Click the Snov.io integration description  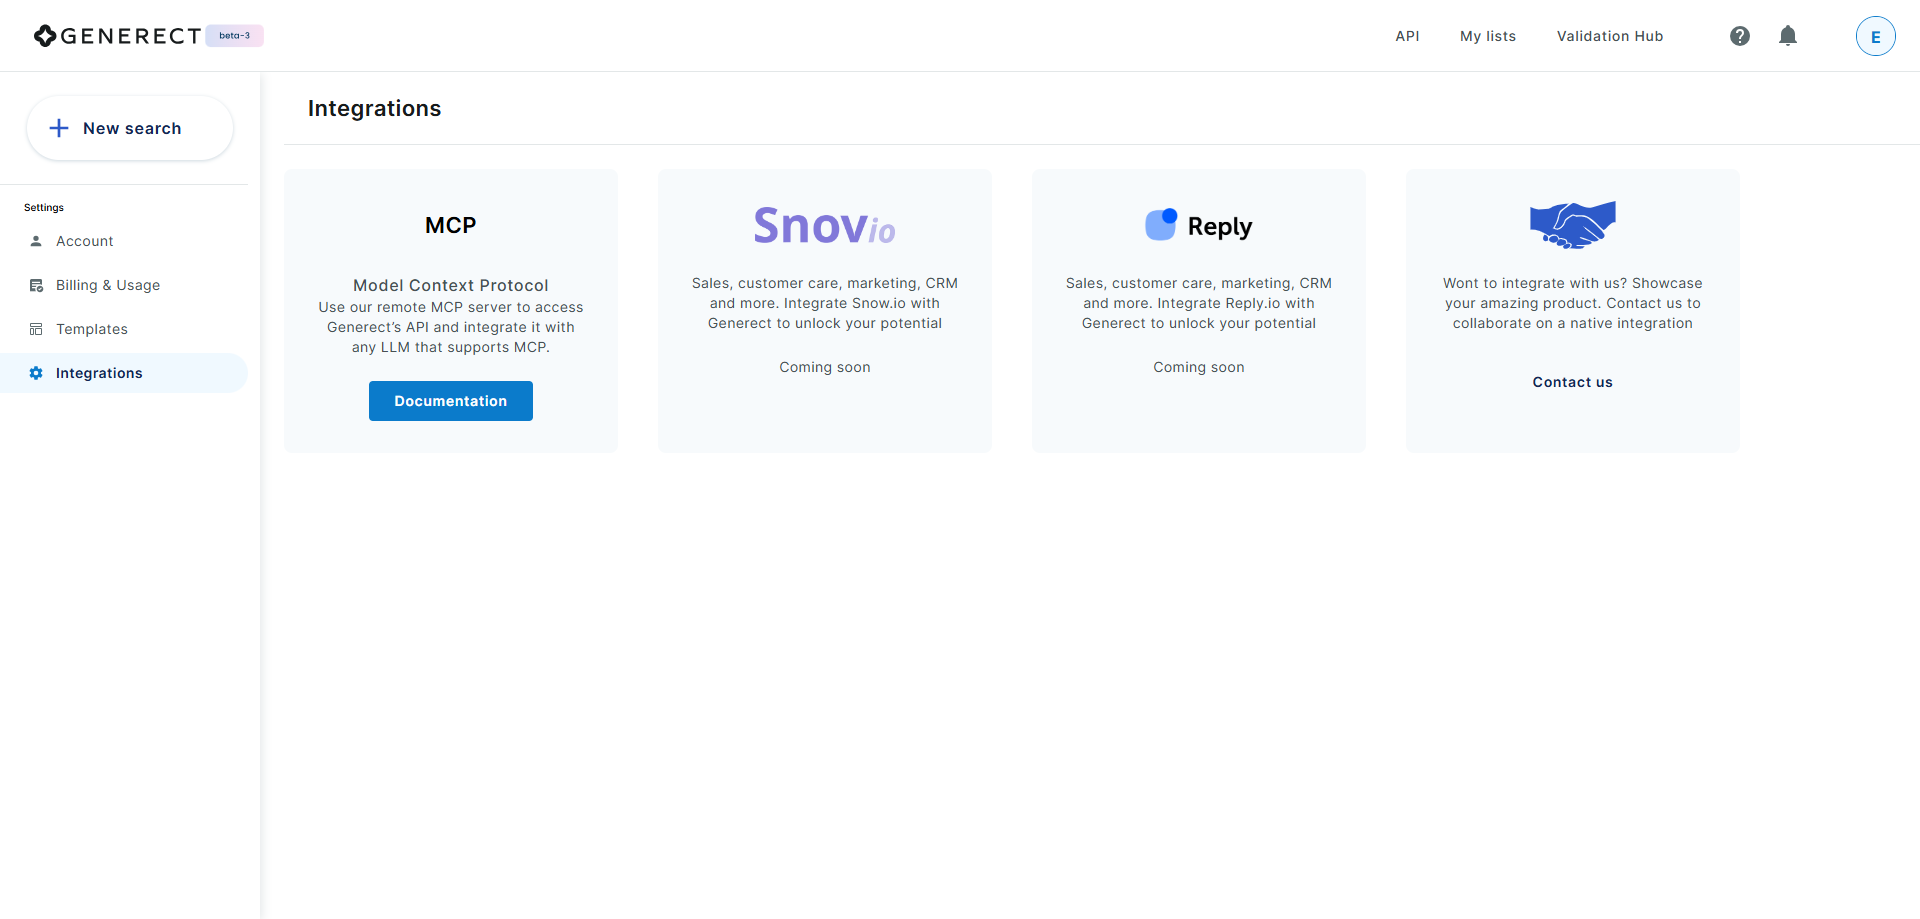coord(825,303)
